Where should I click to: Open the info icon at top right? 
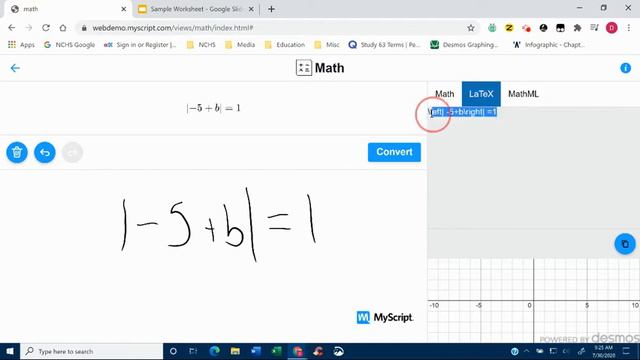tap(625, 68)
